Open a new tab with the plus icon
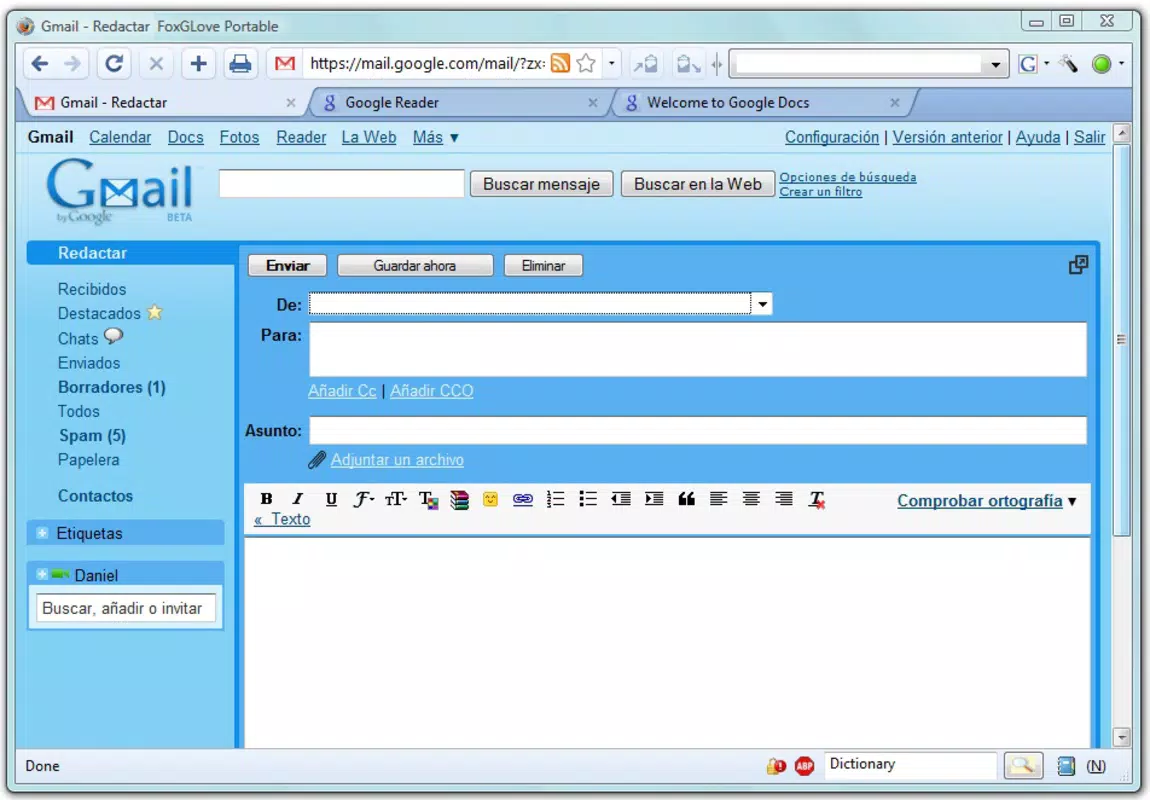Screen dimensions: 1150x800 click(x=198, y=64)
